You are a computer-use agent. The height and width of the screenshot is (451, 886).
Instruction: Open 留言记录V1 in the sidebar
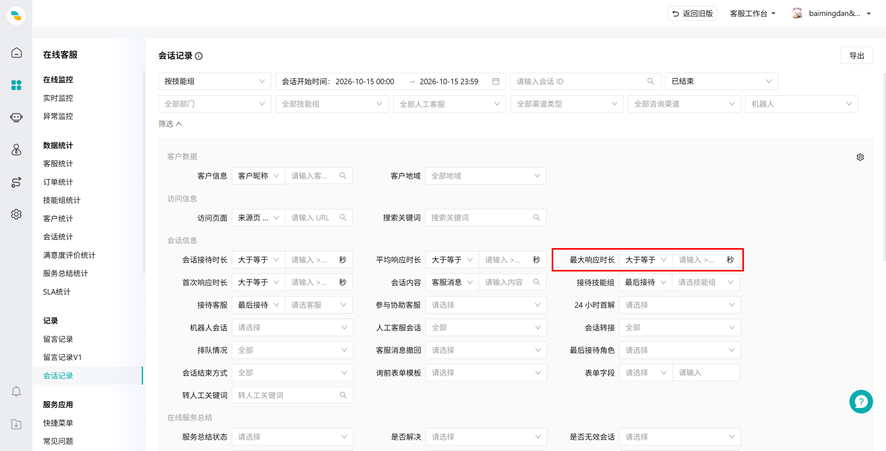click(x=63, y=357)
